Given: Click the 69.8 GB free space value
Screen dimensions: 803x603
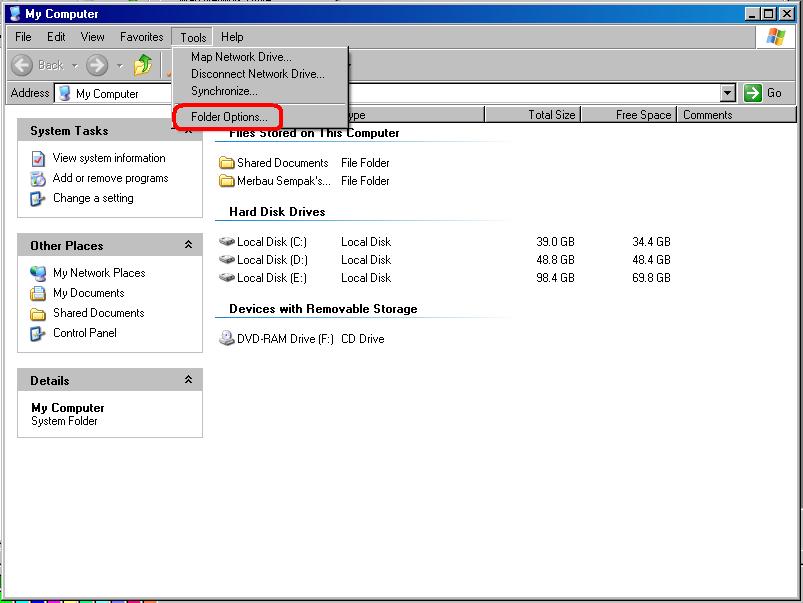Looking at the screenshot, I should 651,278.
